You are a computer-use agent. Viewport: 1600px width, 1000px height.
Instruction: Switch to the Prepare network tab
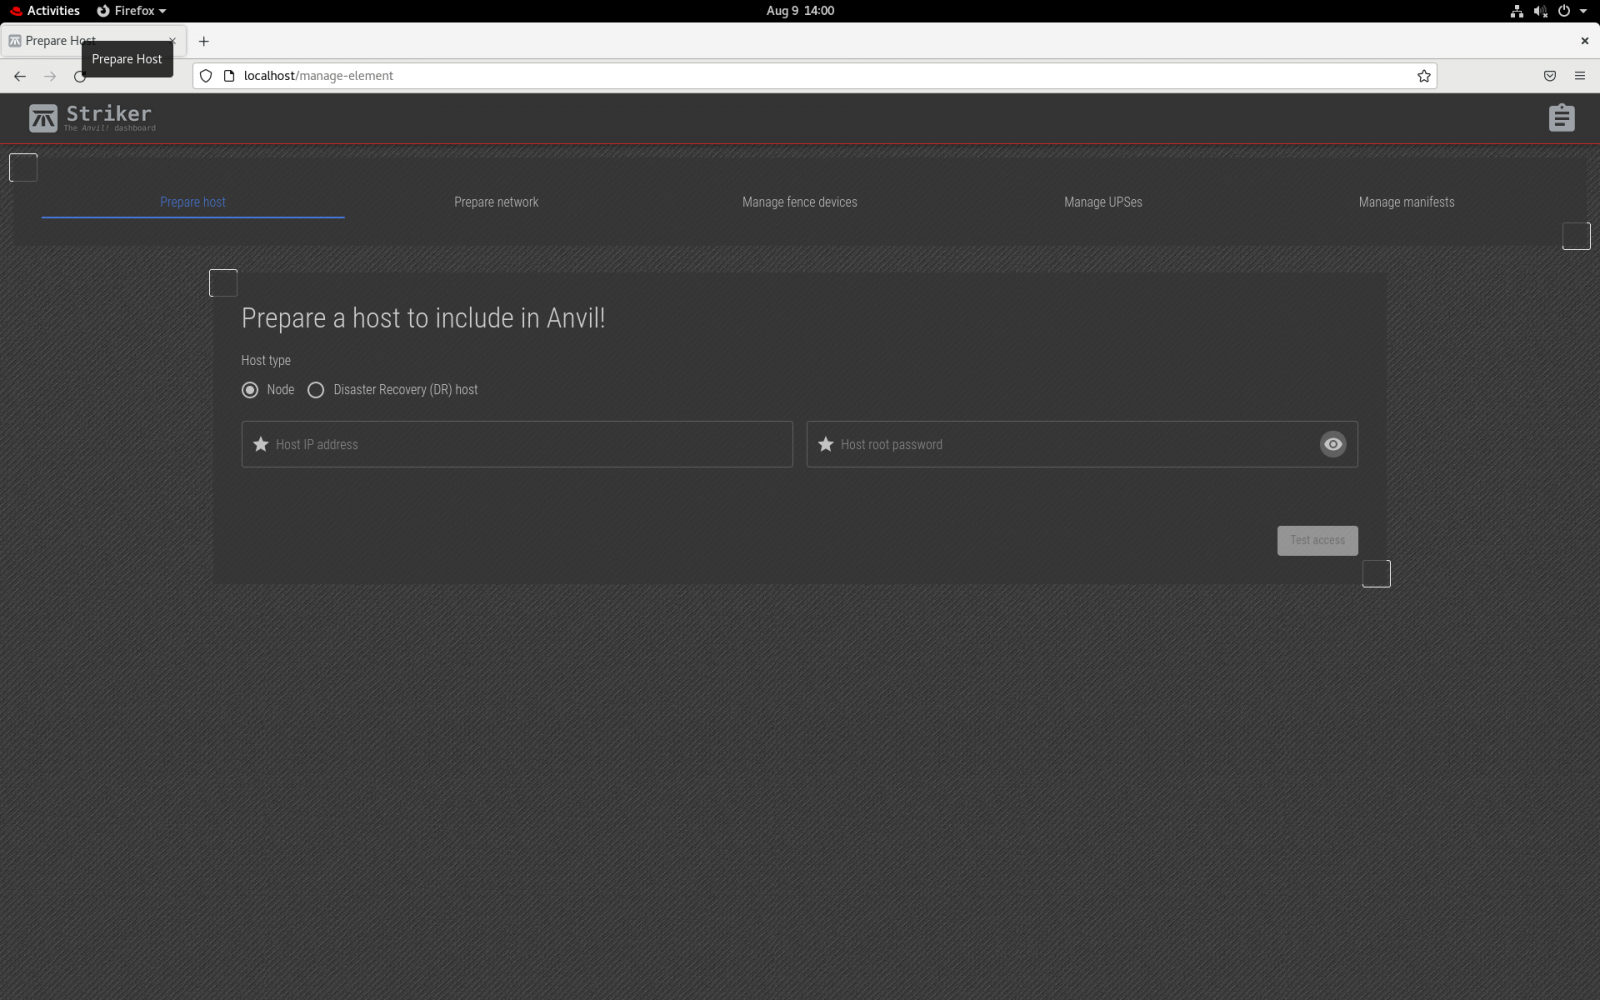496,202
